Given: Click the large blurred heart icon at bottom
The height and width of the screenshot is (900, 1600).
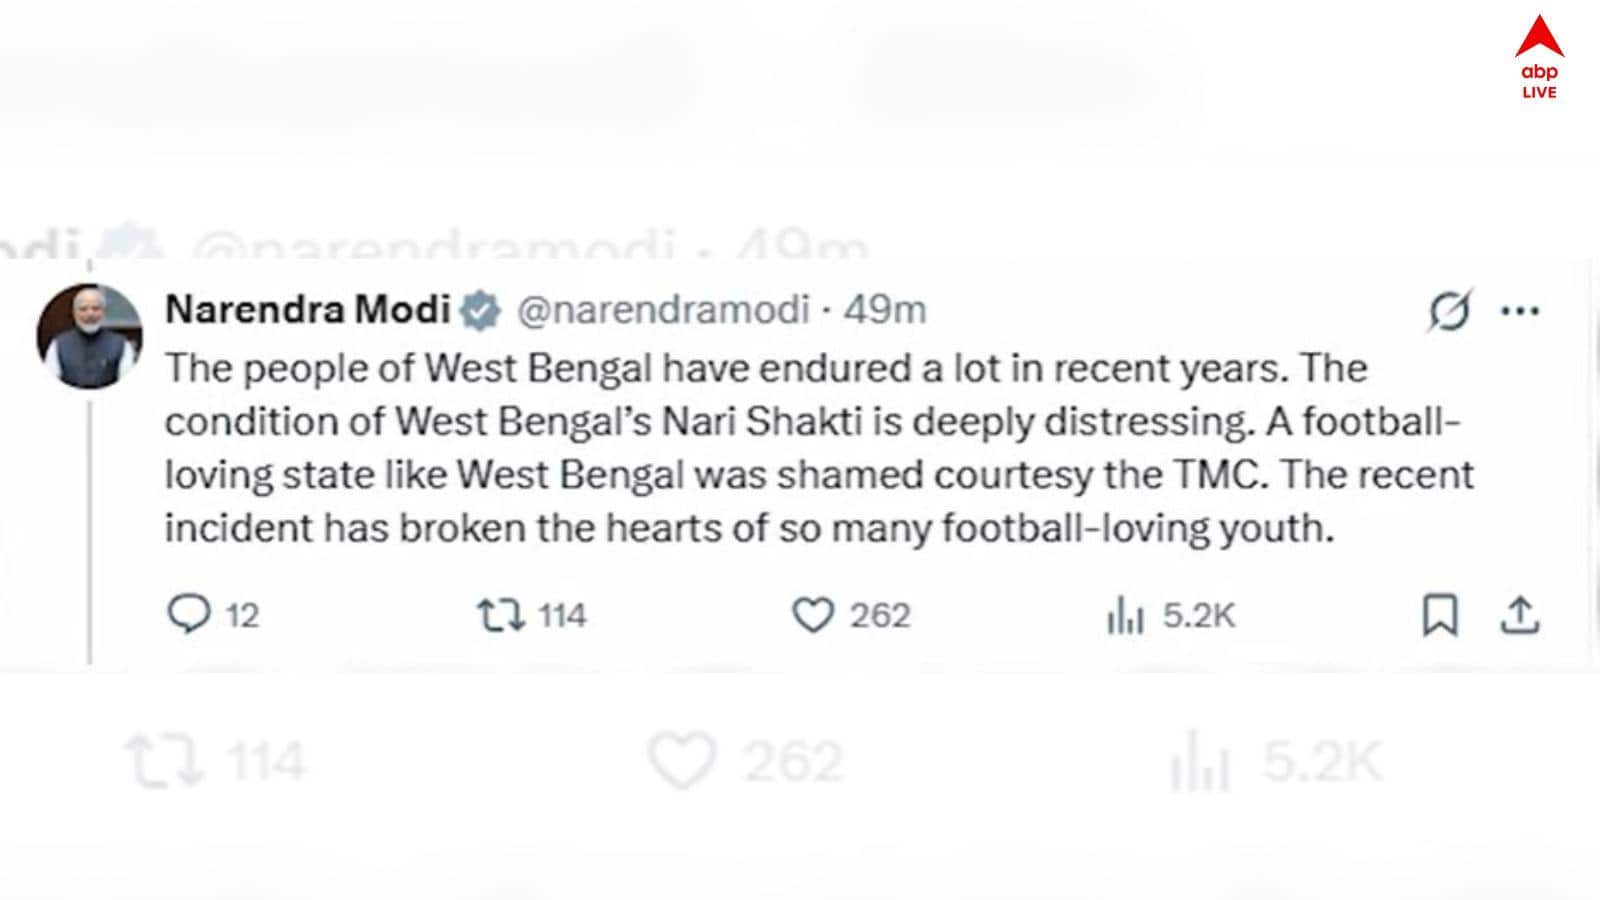Looking at the screenshot, I should coord(682,760).
